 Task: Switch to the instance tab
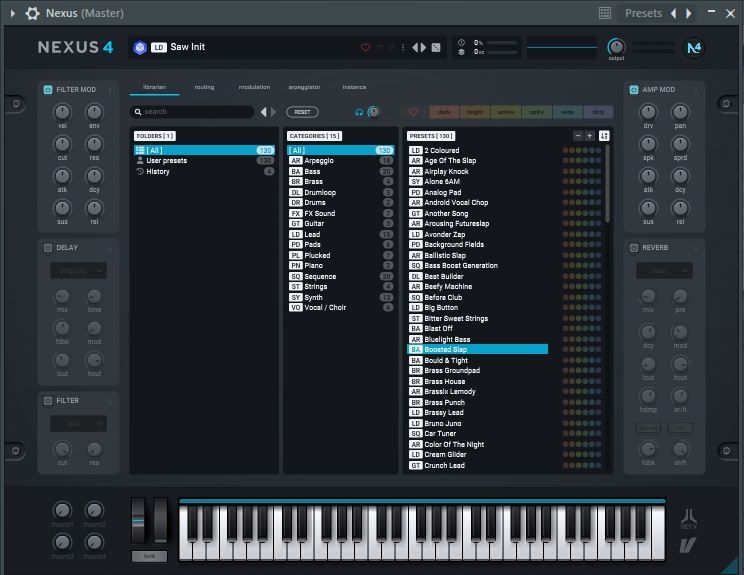tap(354, 87)
